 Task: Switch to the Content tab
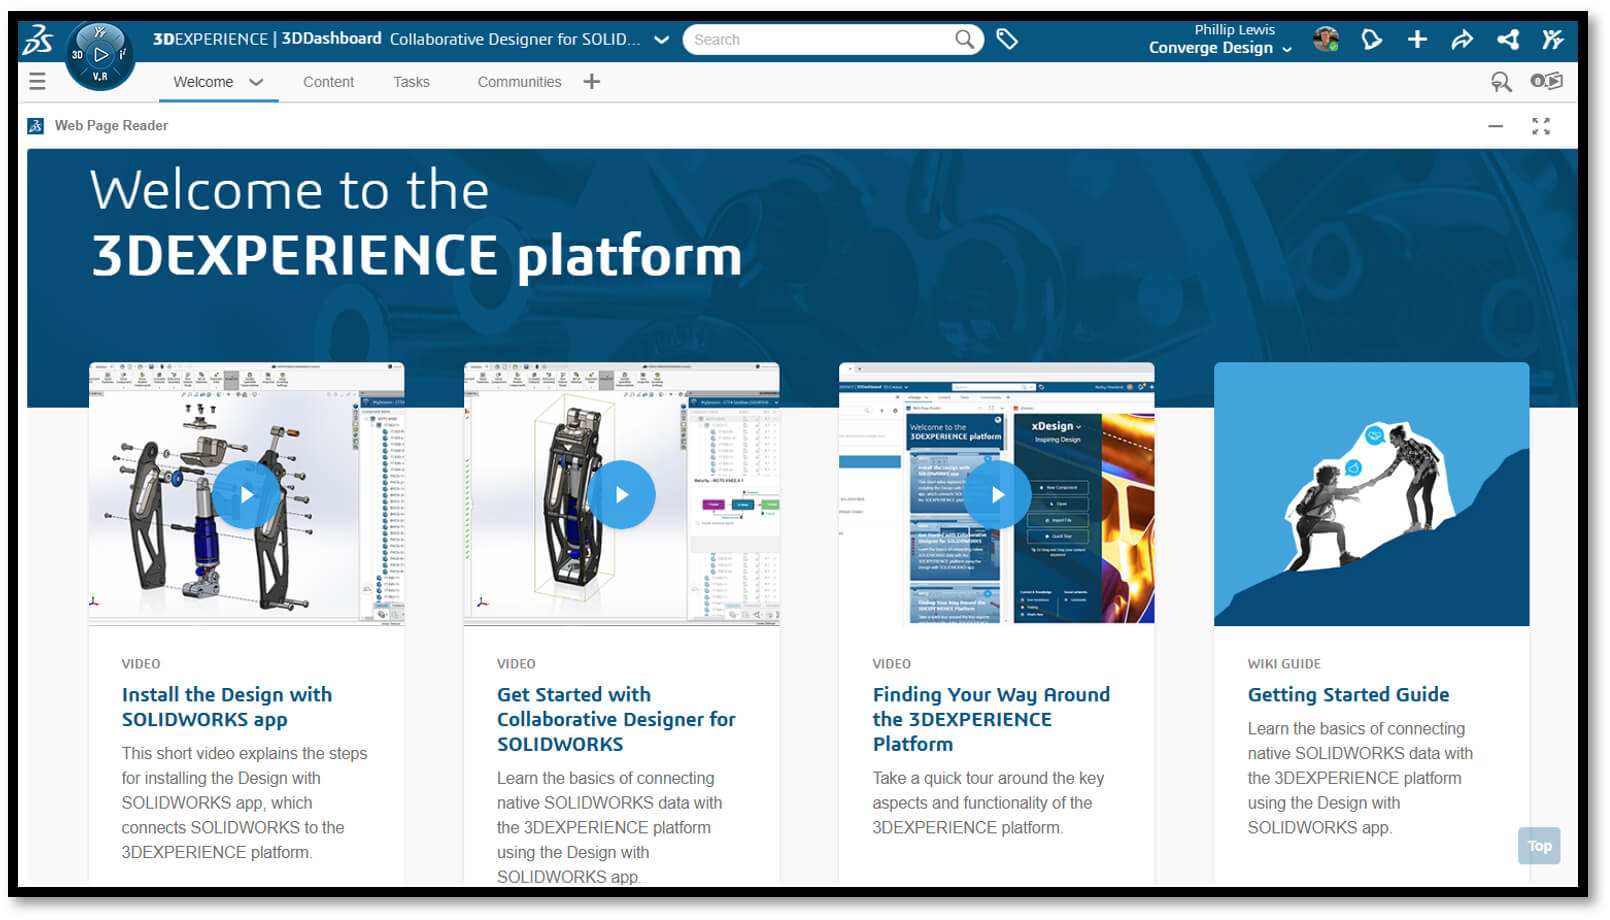[328, 83]
